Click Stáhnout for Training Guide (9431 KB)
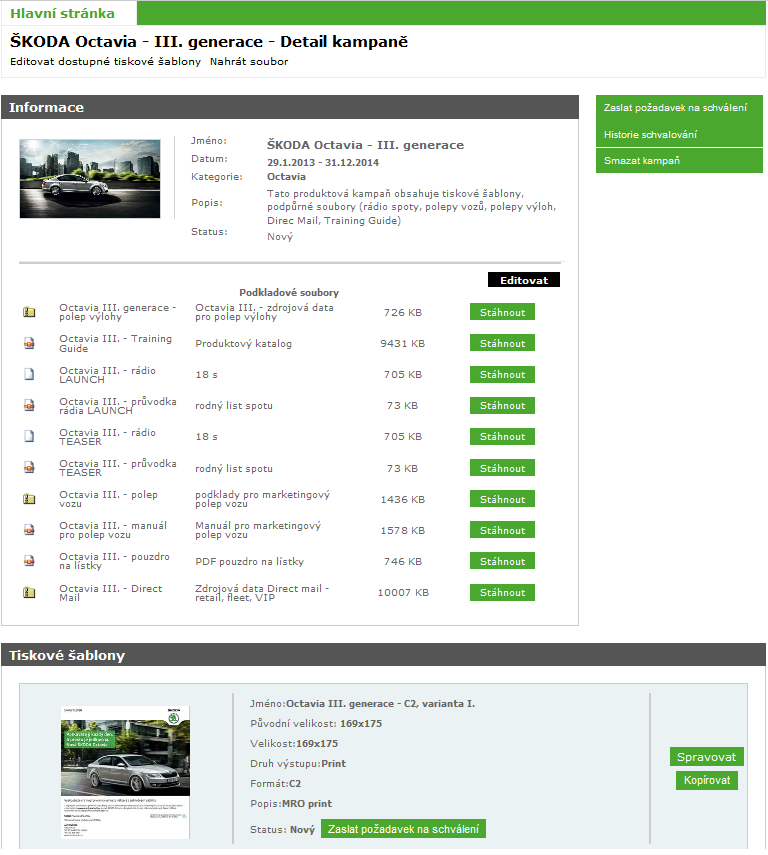This screenshot has width=768, height=855. click(x=502, y=344)
